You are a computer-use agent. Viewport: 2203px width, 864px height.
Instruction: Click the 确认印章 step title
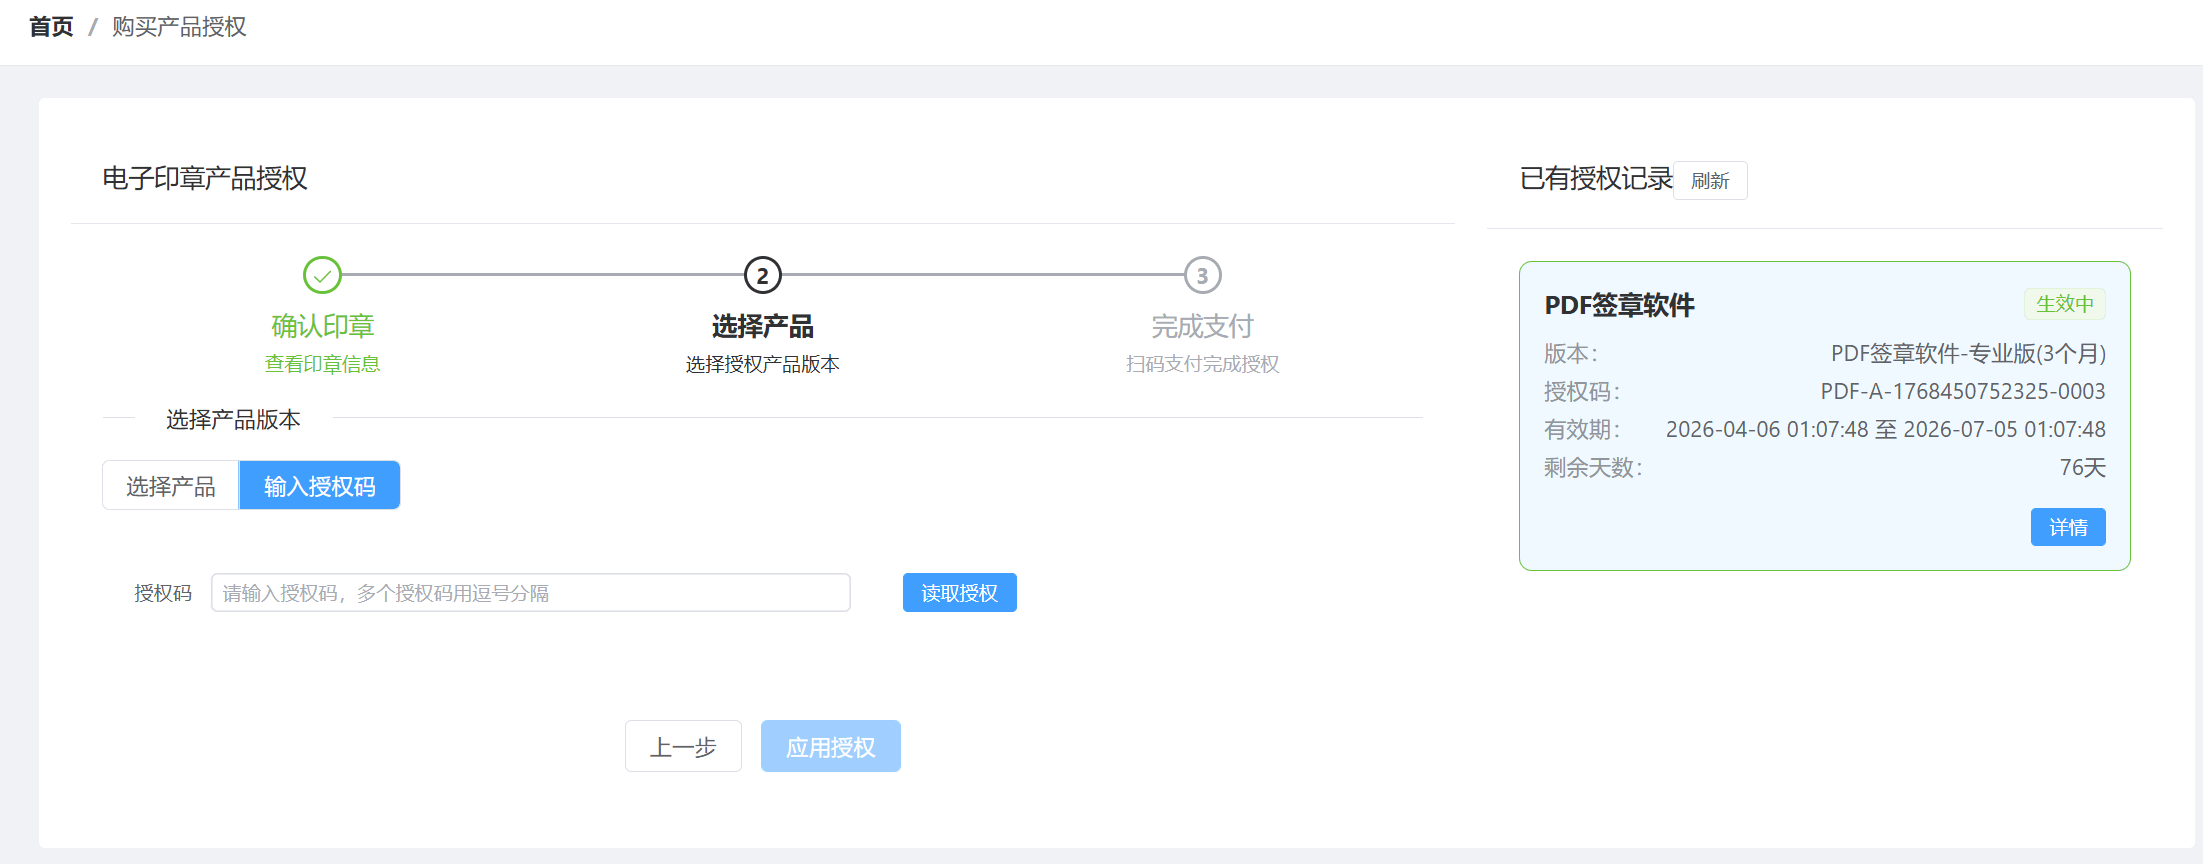point(322,326)
